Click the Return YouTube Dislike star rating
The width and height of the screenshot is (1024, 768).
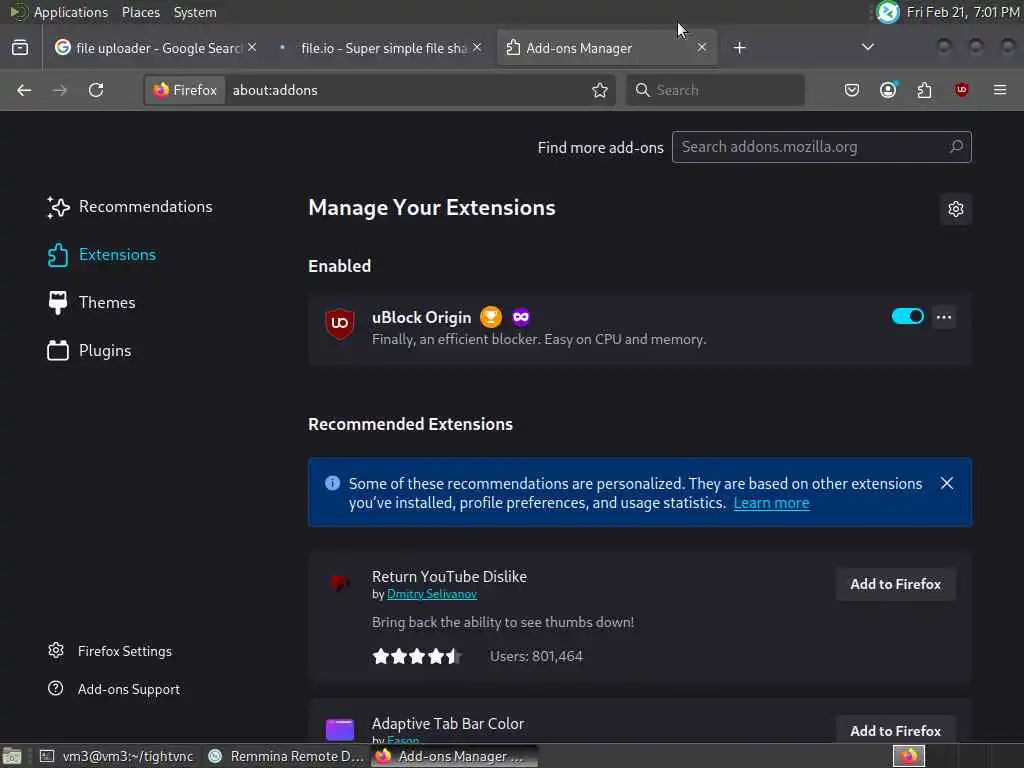pos(417,656)
